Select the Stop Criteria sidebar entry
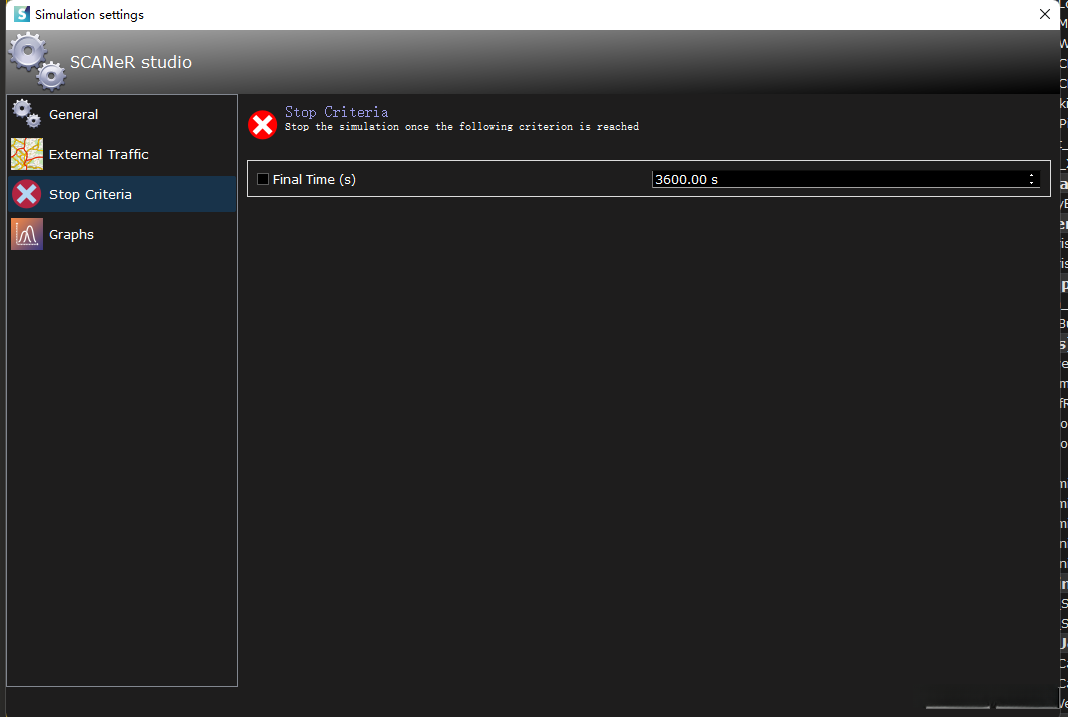The height and width of the screenshot is (717, 1068). click(x=122, y=194)
